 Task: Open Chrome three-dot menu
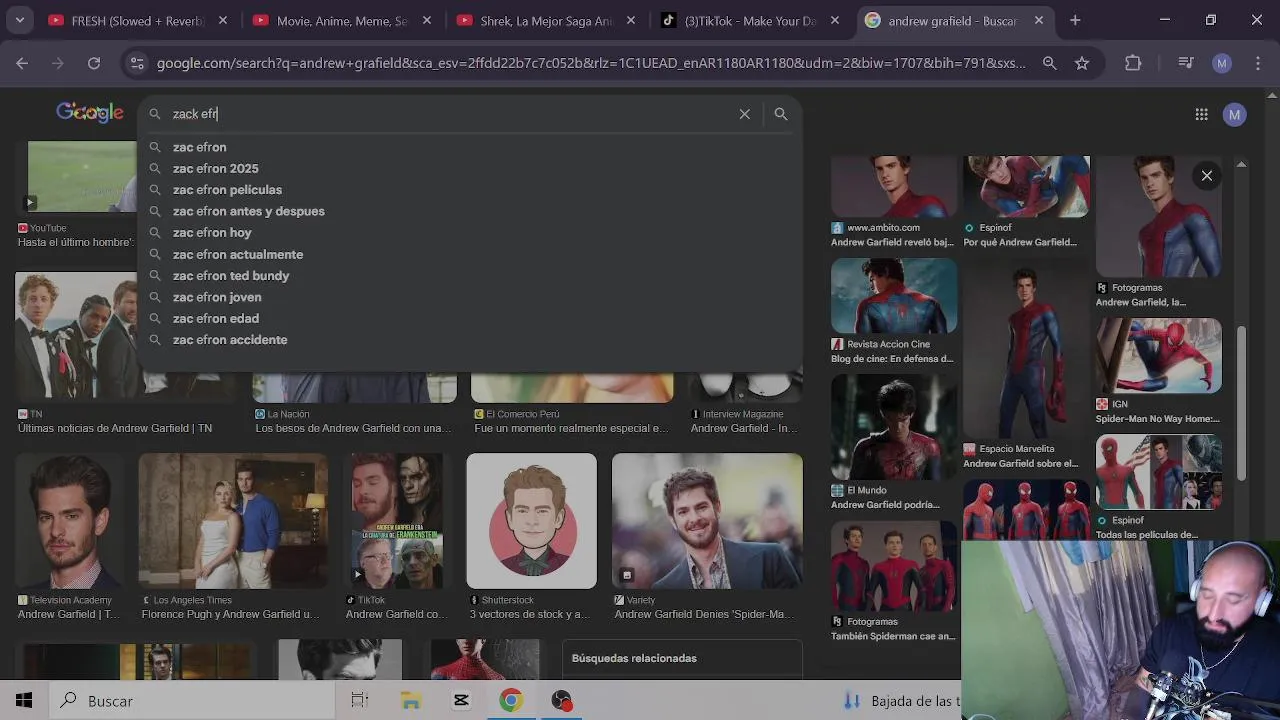coord(1257,63)
